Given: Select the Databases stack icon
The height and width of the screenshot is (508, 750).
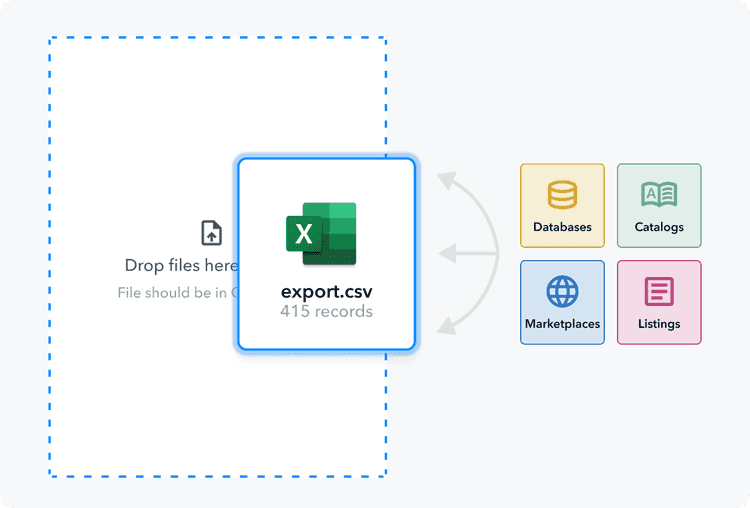Looking at the screenshot, I should (562, 195).
